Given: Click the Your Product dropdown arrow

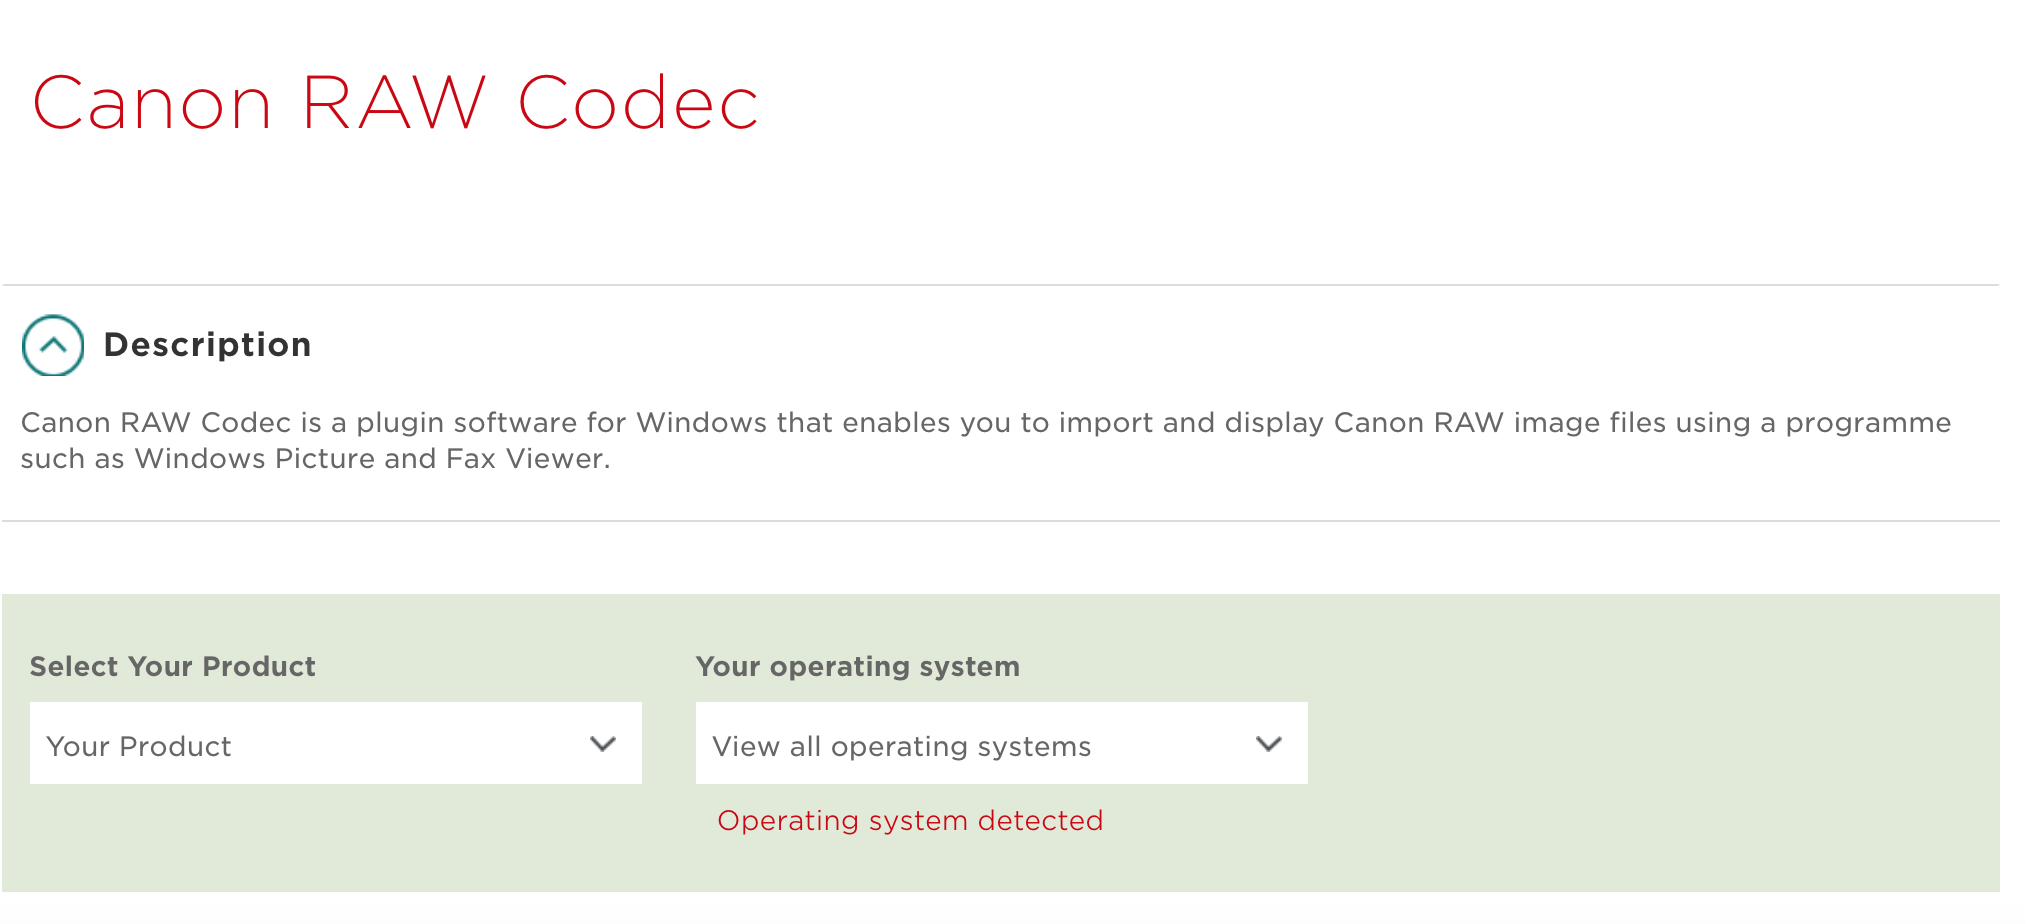Looking at the screenshot, I should coord(602,744).
